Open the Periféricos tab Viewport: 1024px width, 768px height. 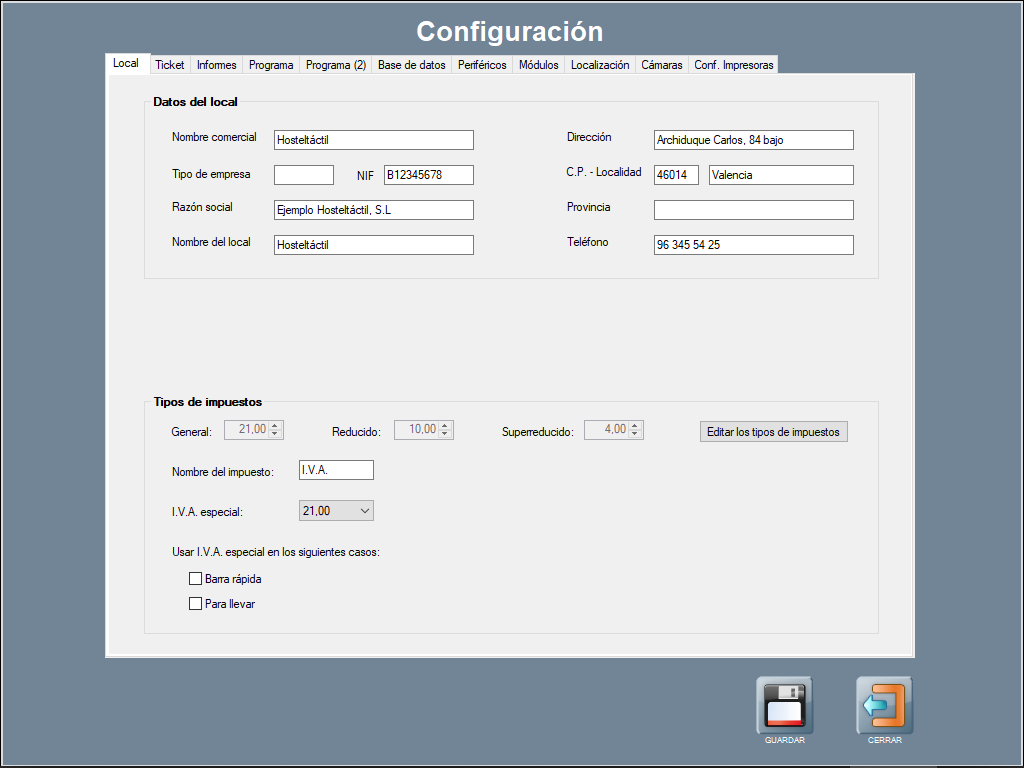482,65
